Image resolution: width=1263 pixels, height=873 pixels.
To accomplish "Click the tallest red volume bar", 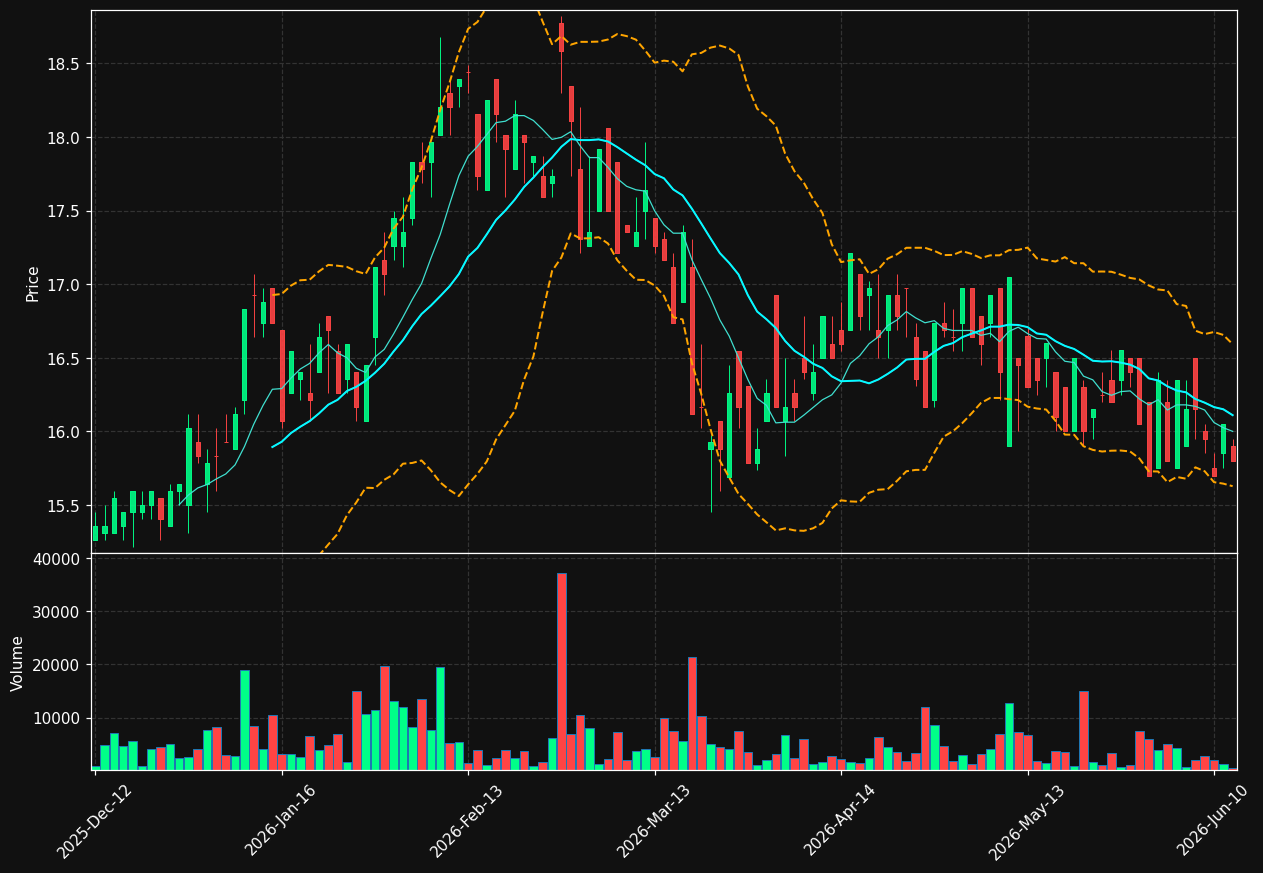I will point(562,671).
